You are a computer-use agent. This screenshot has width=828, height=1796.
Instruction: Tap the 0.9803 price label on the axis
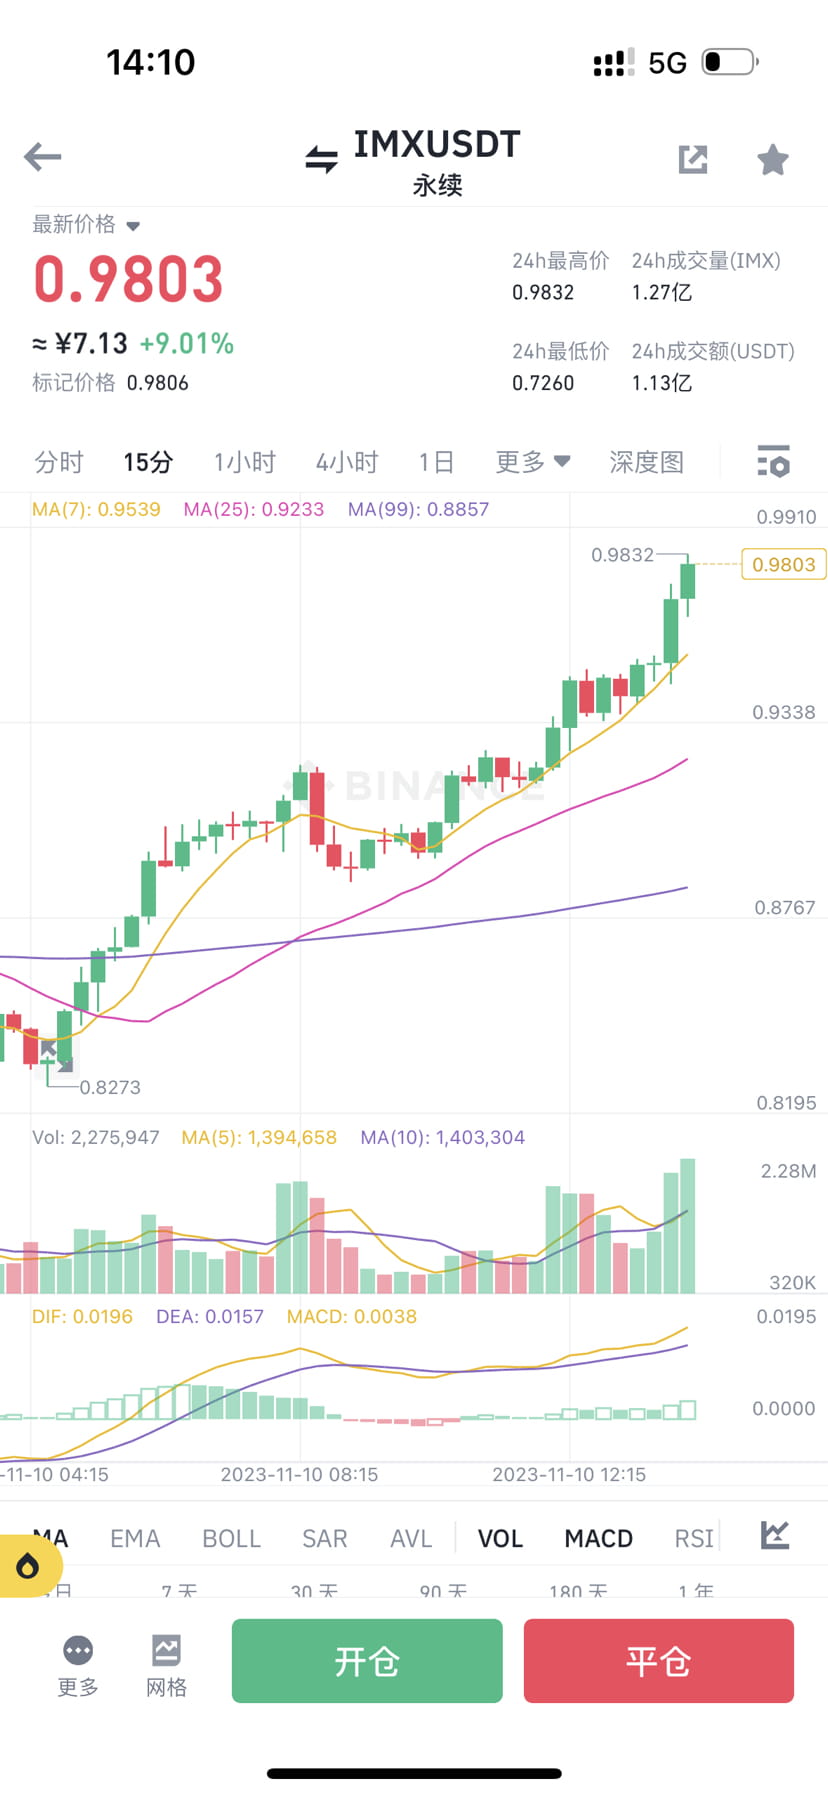point(783,565)
